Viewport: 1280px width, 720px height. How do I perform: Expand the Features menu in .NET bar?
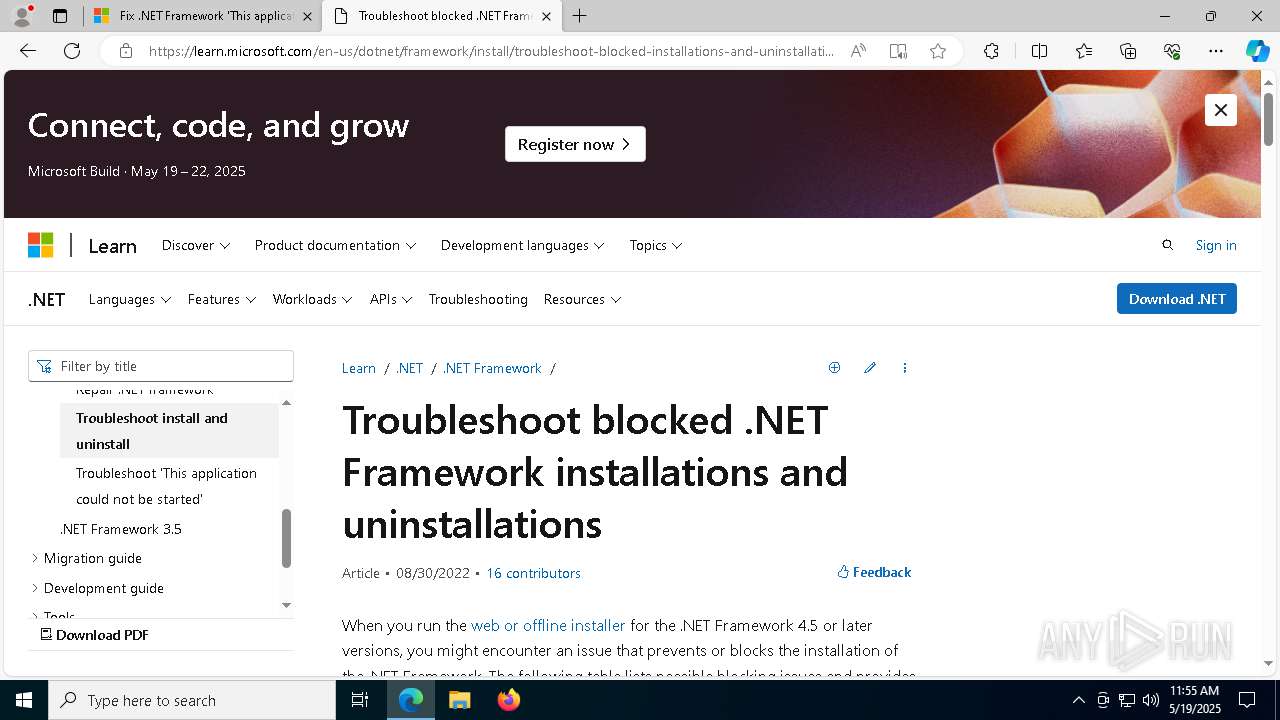(x=222, y=299)
